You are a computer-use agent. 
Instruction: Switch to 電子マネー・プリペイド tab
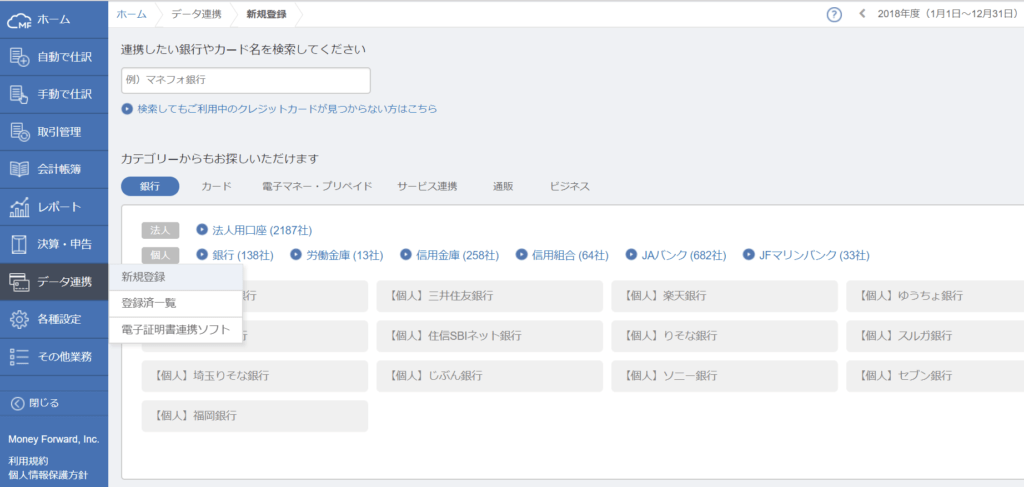[x=317, y=186]
